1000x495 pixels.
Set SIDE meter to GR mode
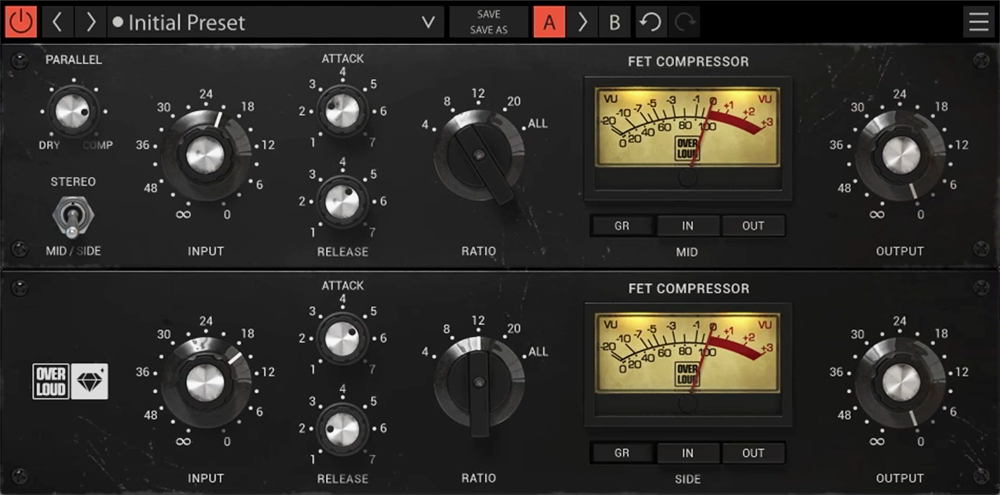tap(622, 453)
